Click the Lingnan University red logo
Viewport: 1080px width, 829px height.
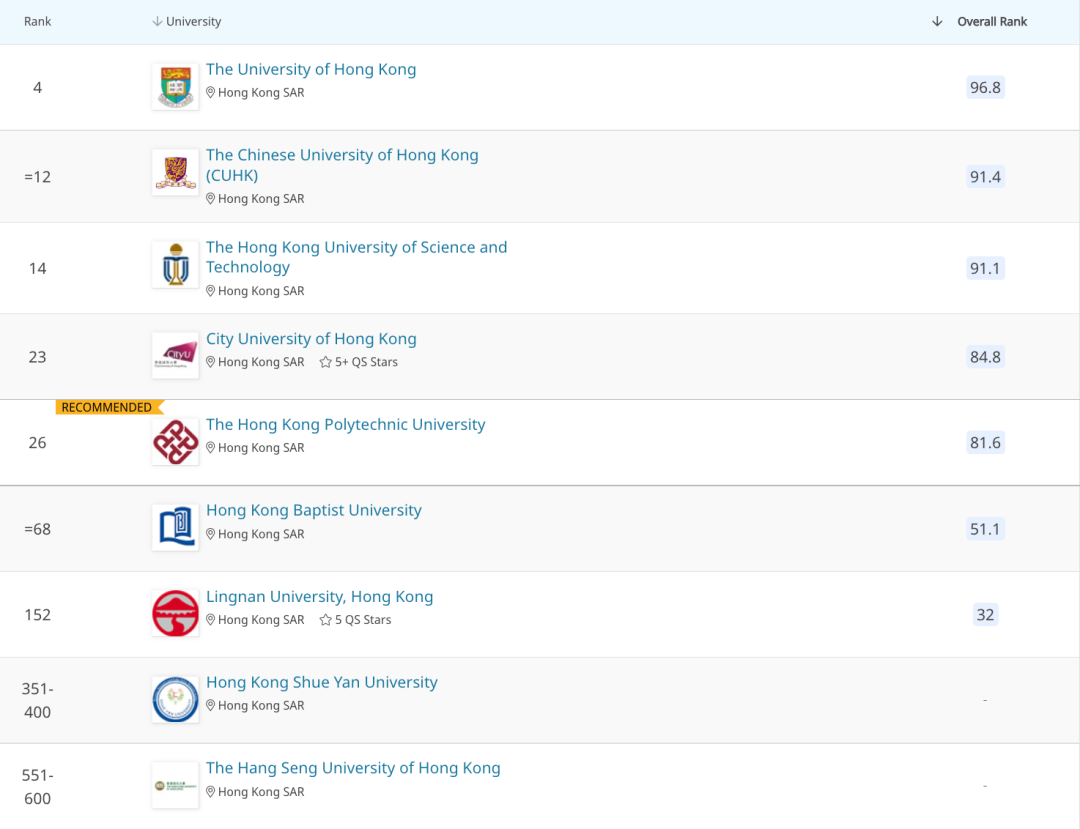tap(175, 613)
